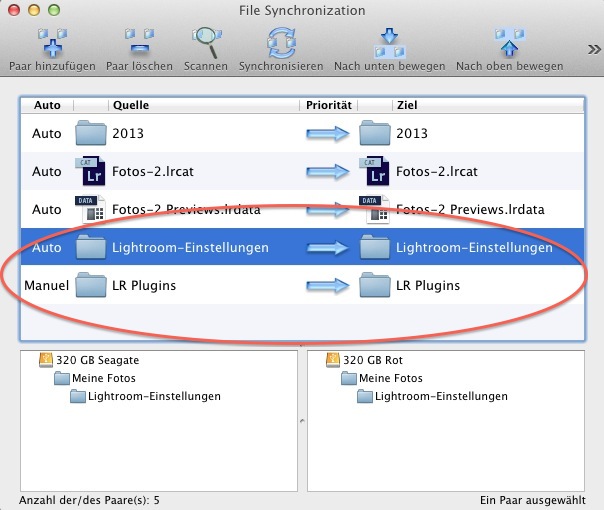Select 320 GB Seagate in the source tree
The width and height of the screenshot is (604, 510).
coord(97,360)
